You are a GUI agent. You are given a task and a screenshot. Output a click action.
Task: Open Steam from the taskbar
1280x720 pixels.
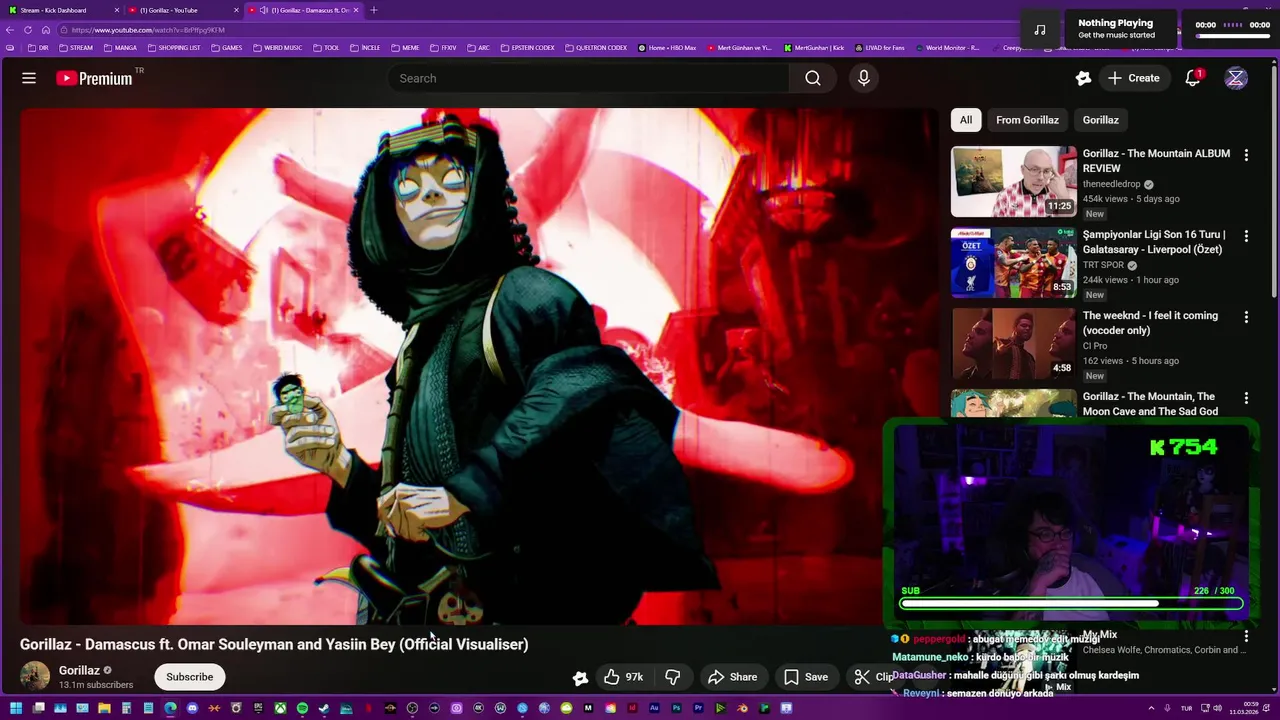324,708
